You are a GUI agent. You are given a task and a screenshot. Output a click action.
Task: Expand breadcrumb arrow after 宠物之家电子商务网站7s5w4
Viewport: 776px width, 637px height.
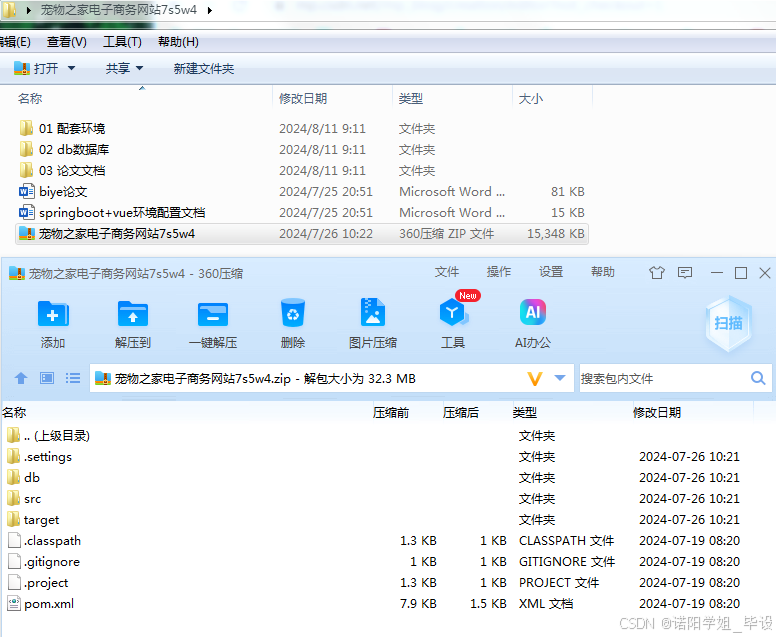coord(210,10)
